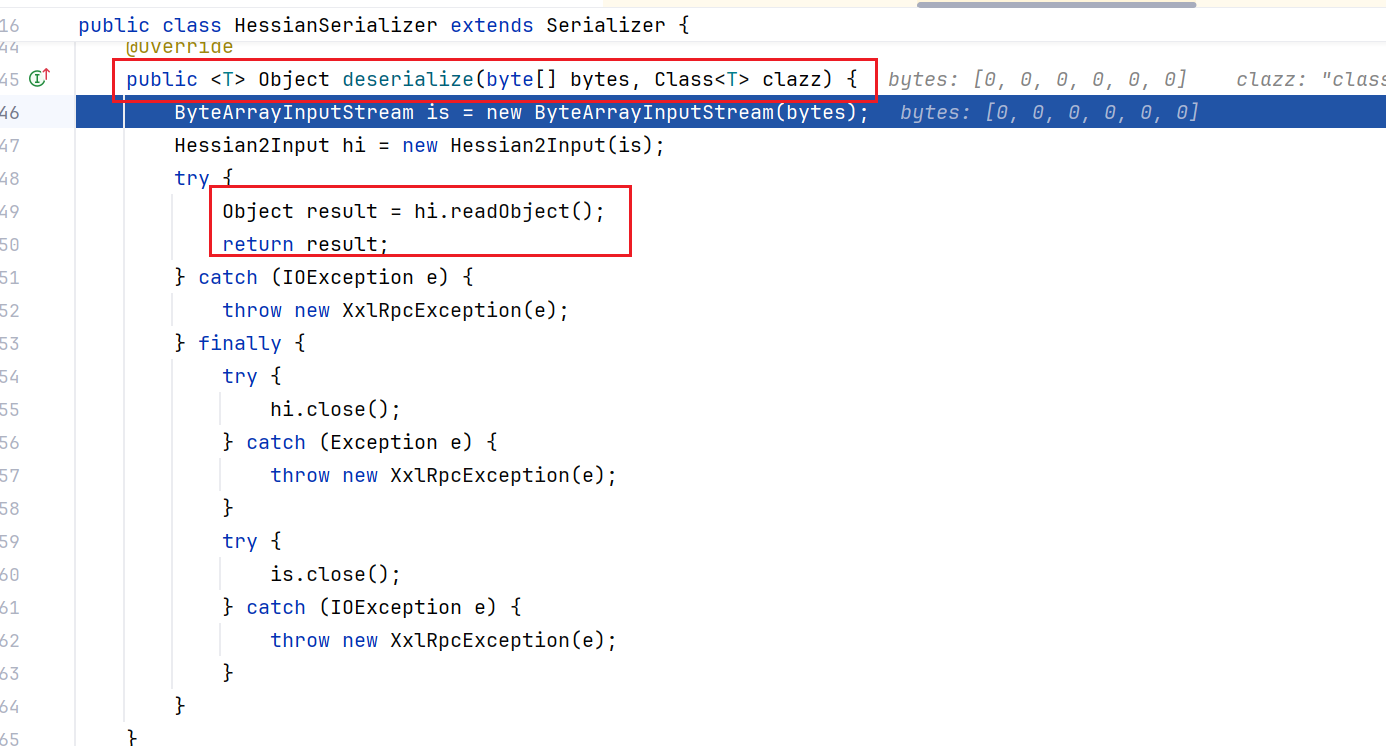Click the ByteArrayInputStream type on highlighted line
This screenshot has height=746, width=1386.
pos(294,112)
